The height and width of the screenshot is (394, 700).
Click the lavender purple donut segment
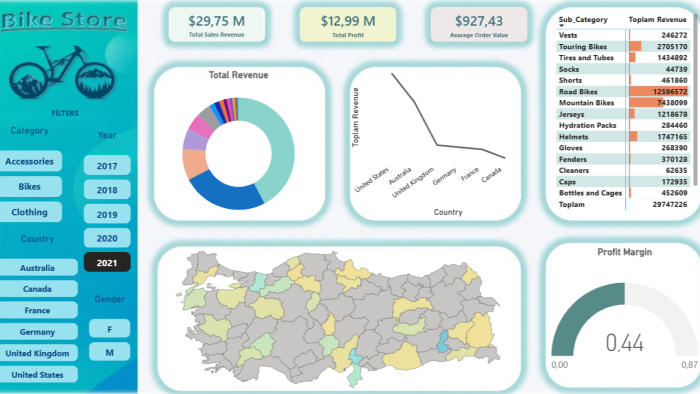(x=195, y=140)
